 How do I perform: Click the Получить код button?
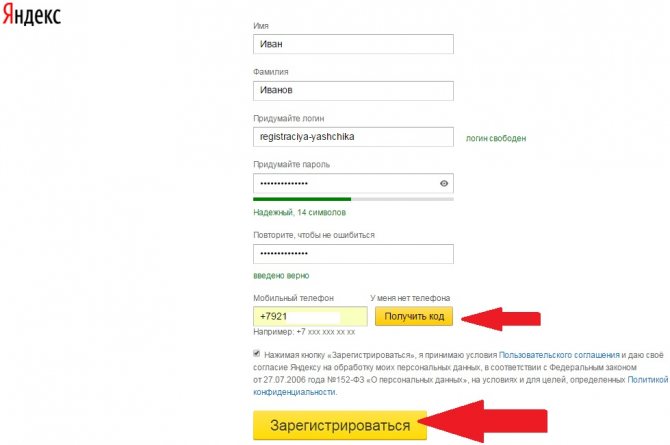(x=414, y=316)
